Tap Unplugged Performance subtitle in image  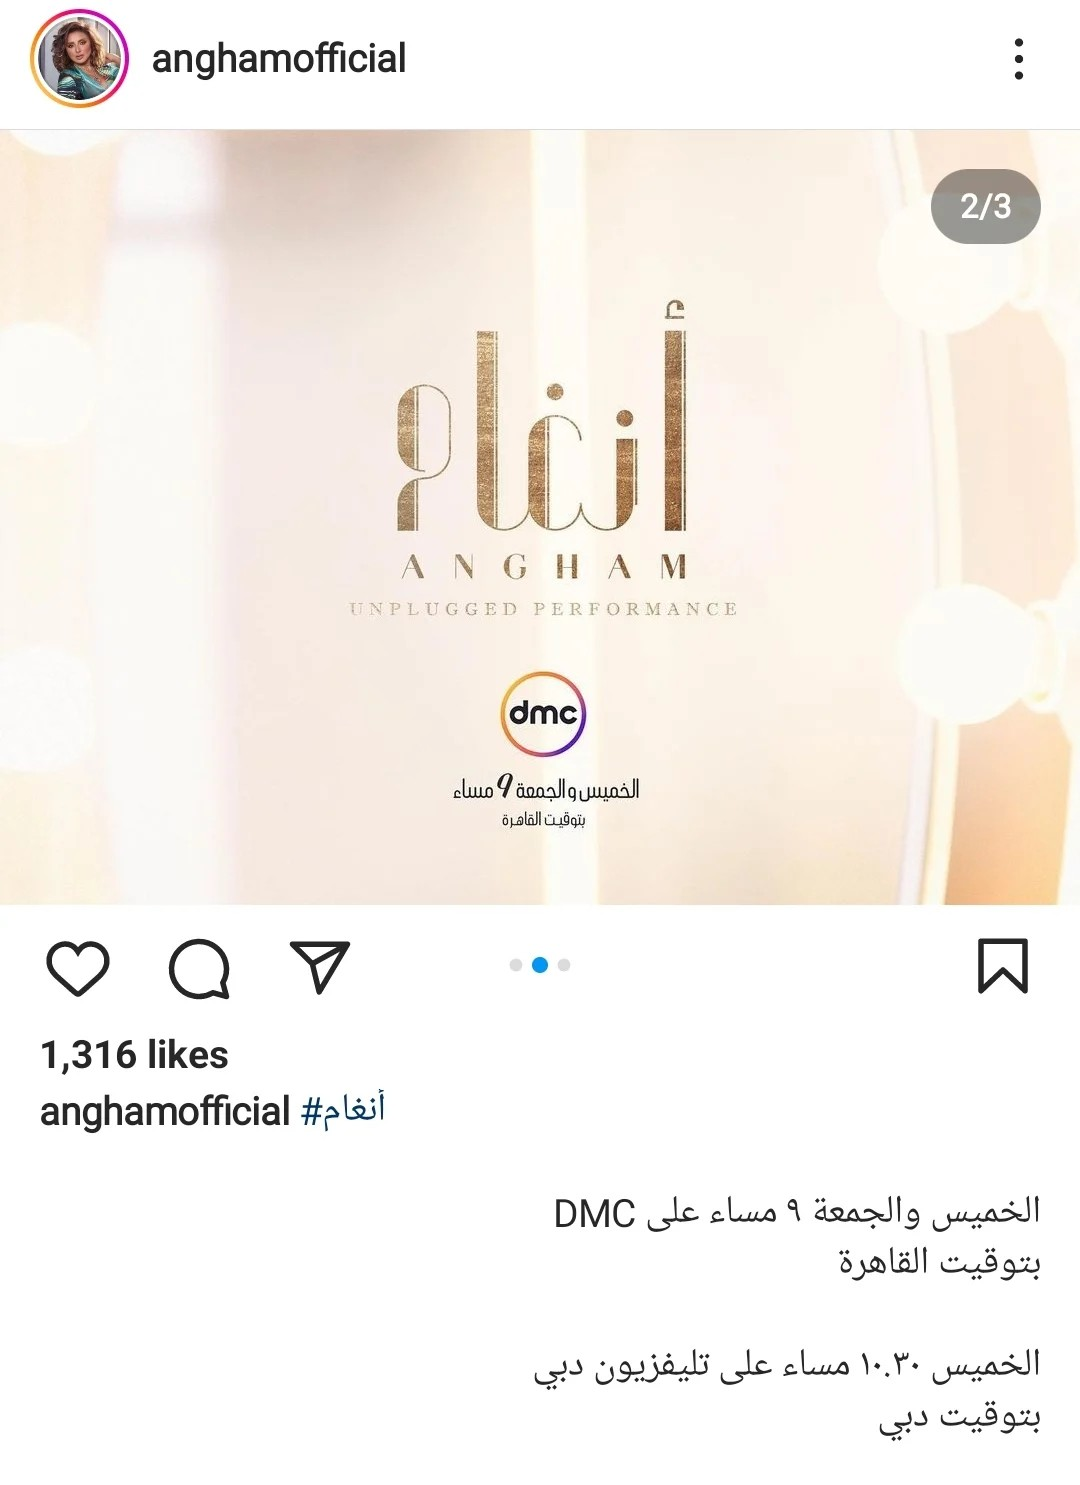point(543,609)
